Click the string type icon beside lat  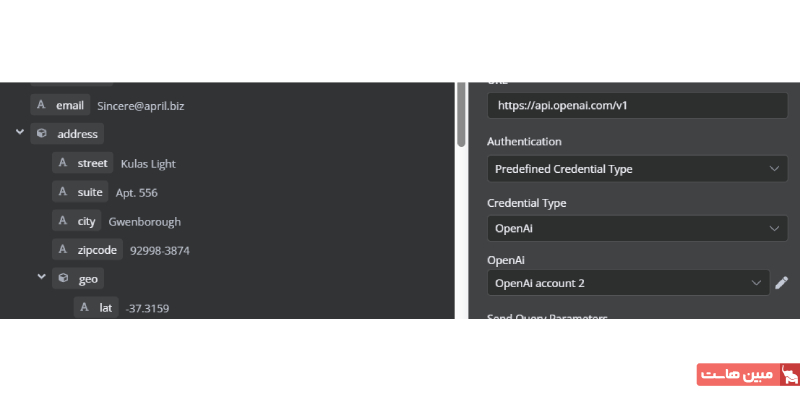[x=84, y=308]
